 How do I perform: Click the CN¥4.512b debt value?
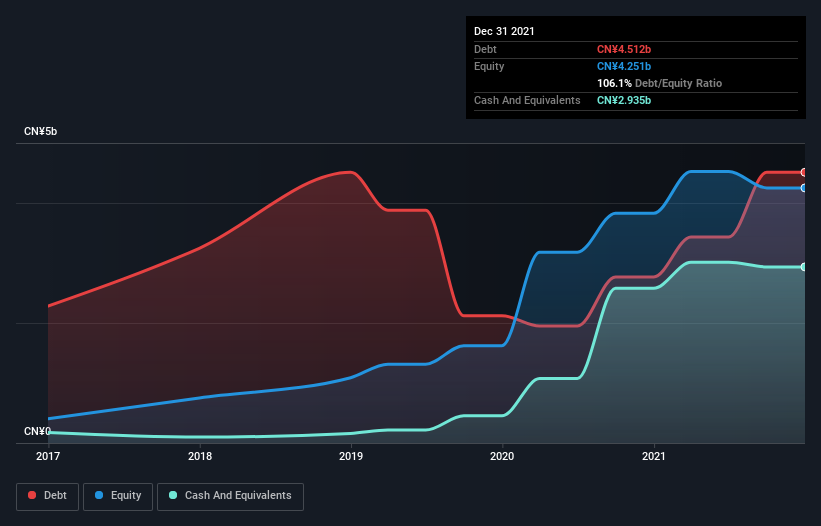(x=624, y=49)
